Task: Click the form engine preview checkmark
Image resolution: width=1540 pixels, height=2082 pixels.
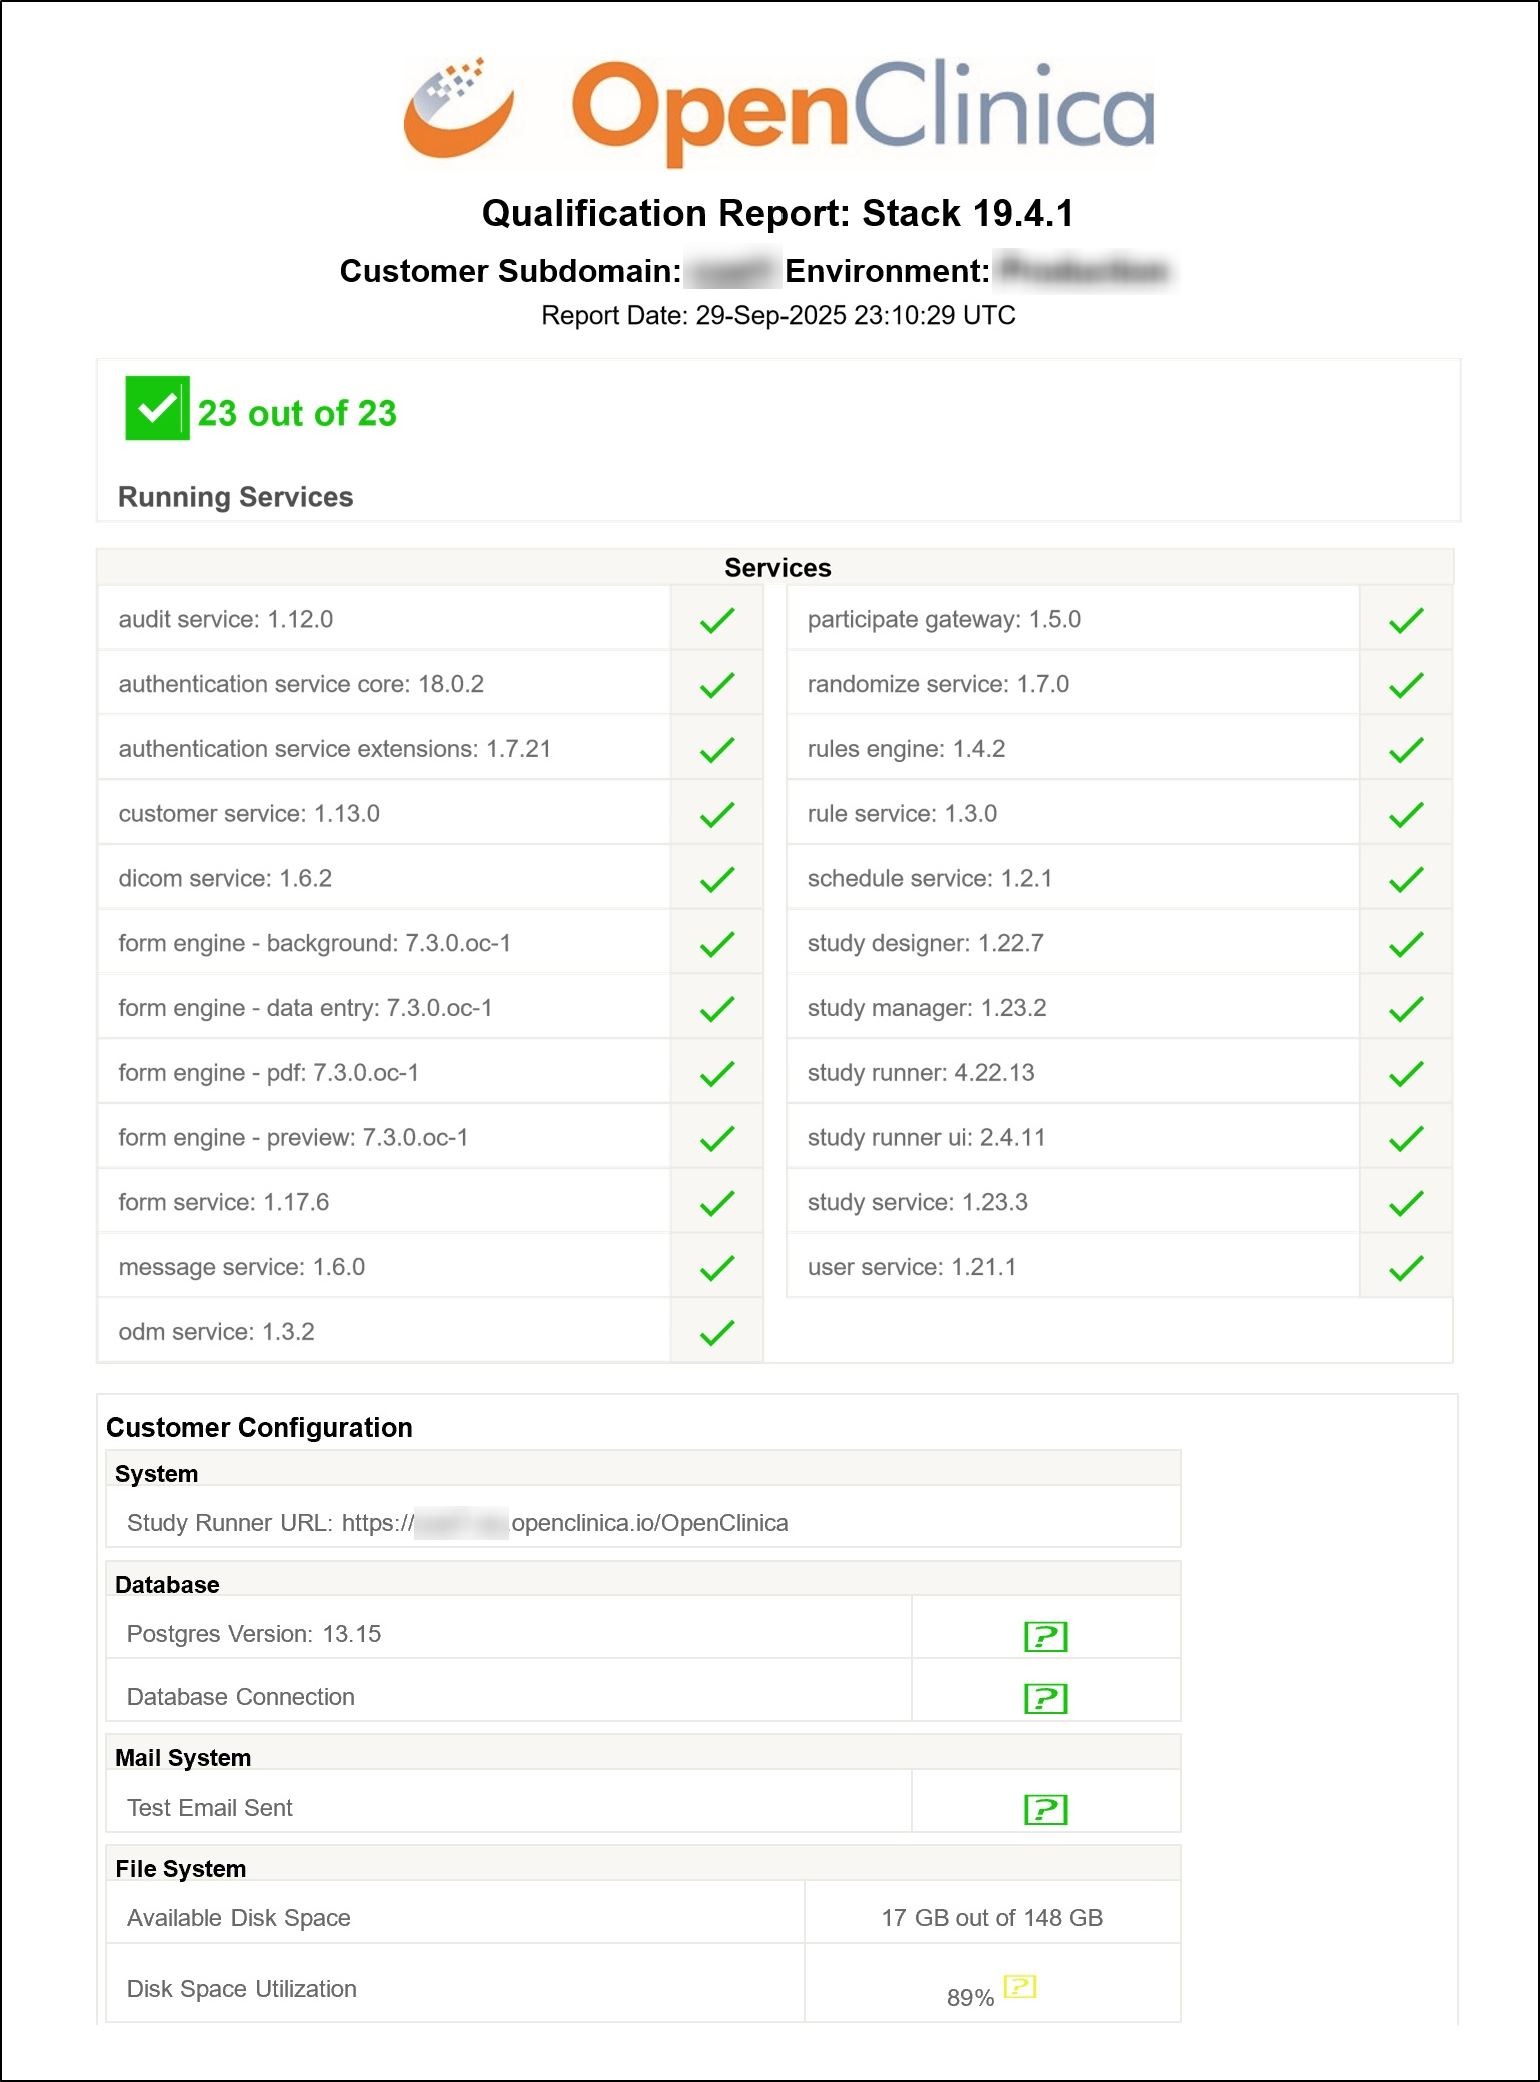Action: [717, 1138]
